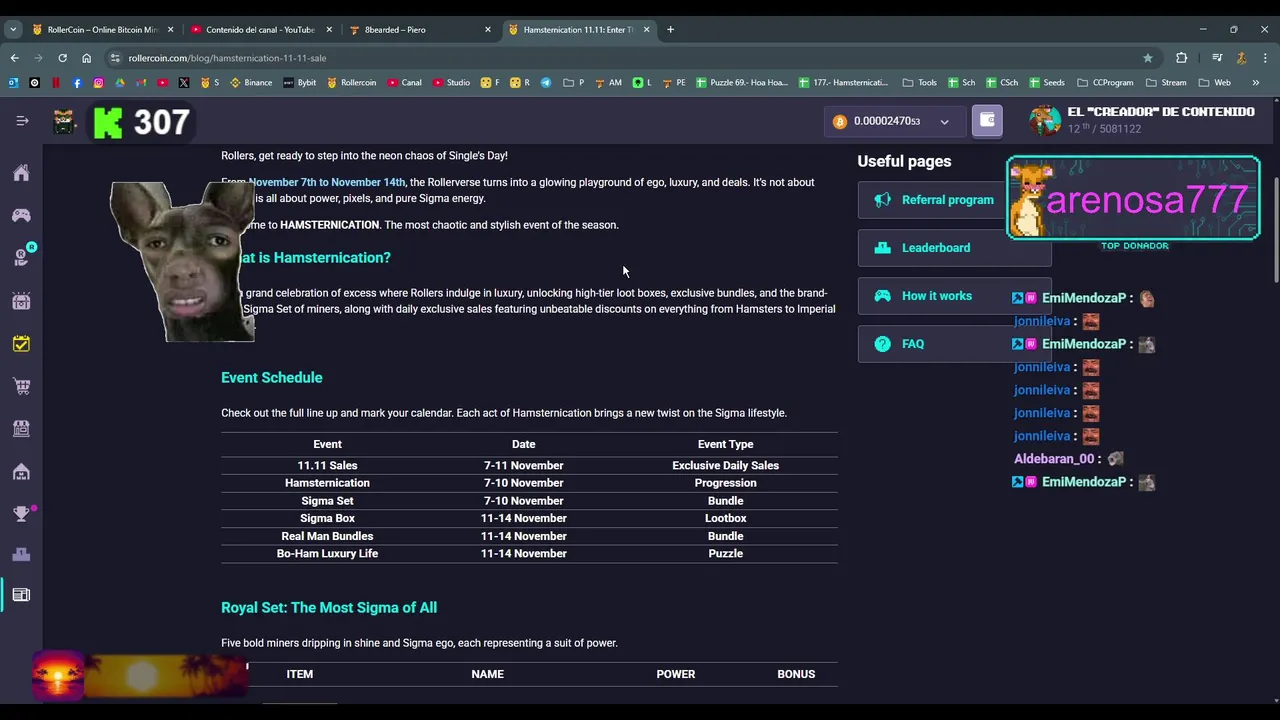Click the Aldebaran_00 chat username
Screen dimensions: 1280x720
pyautogui.click(x=1054, y=459)
